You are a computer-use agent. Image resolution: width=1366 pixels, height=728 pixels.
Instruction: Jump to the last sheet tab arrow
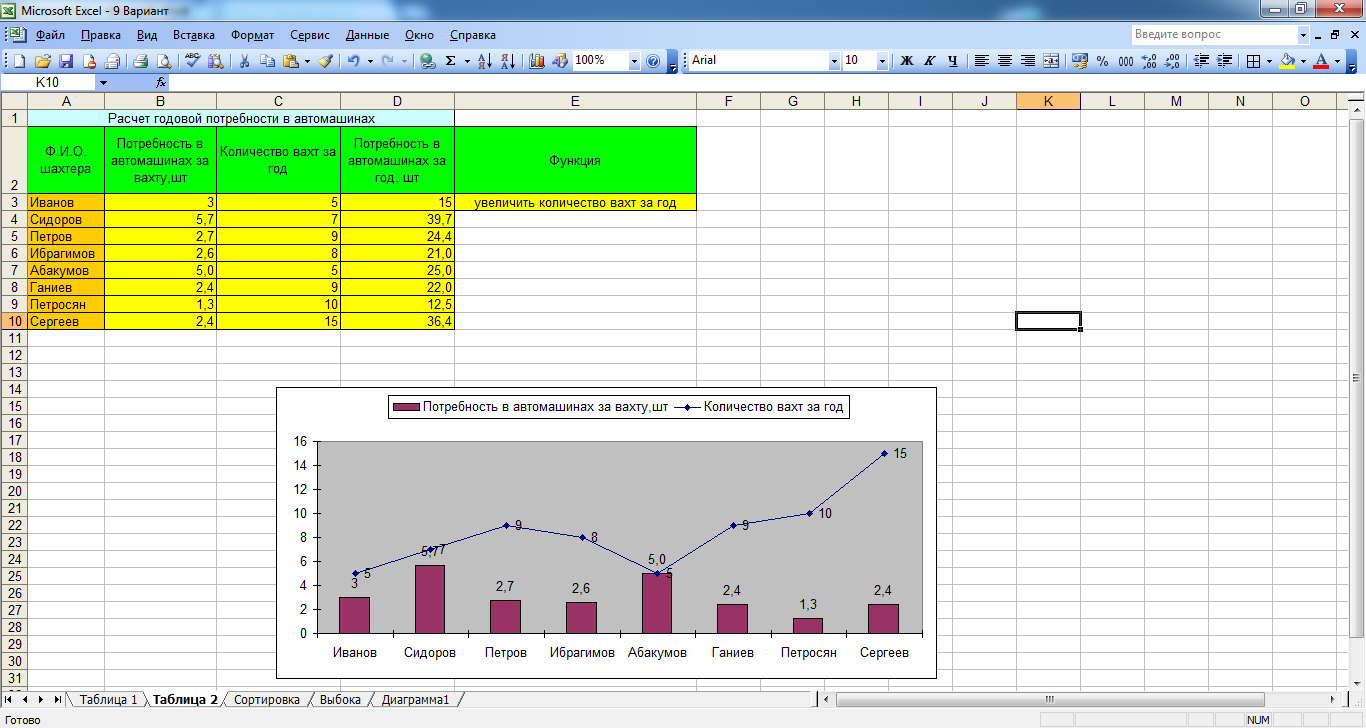(x=57, y=700)
